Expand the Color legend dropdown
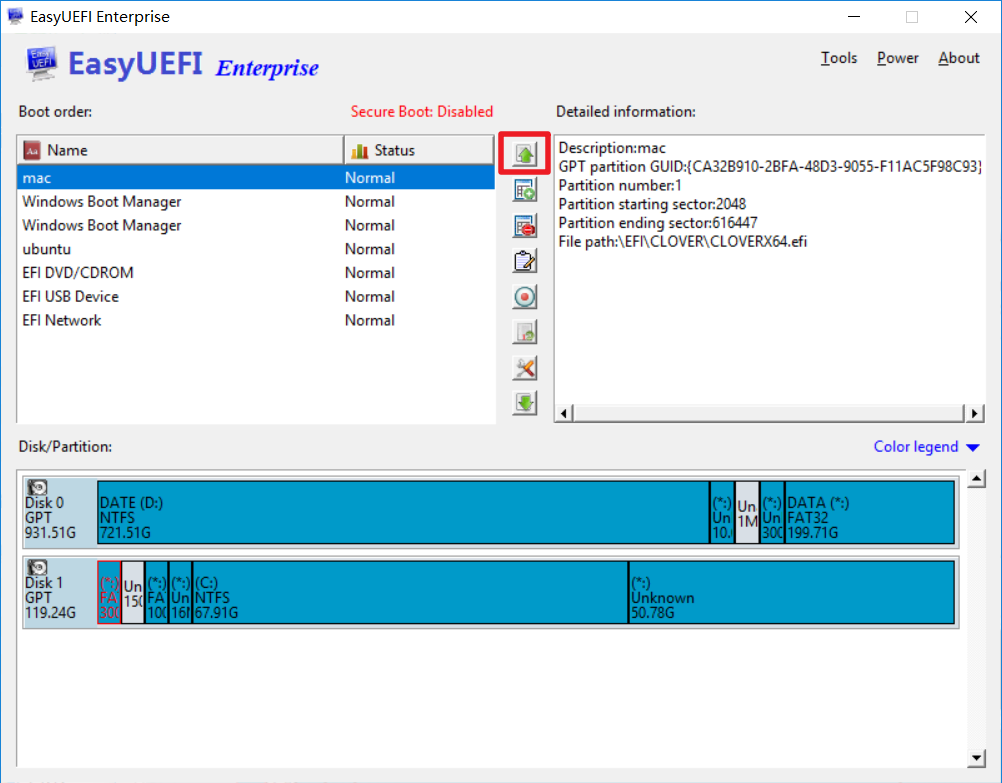This screenshot has width=1002, height=783. (927, 447)
